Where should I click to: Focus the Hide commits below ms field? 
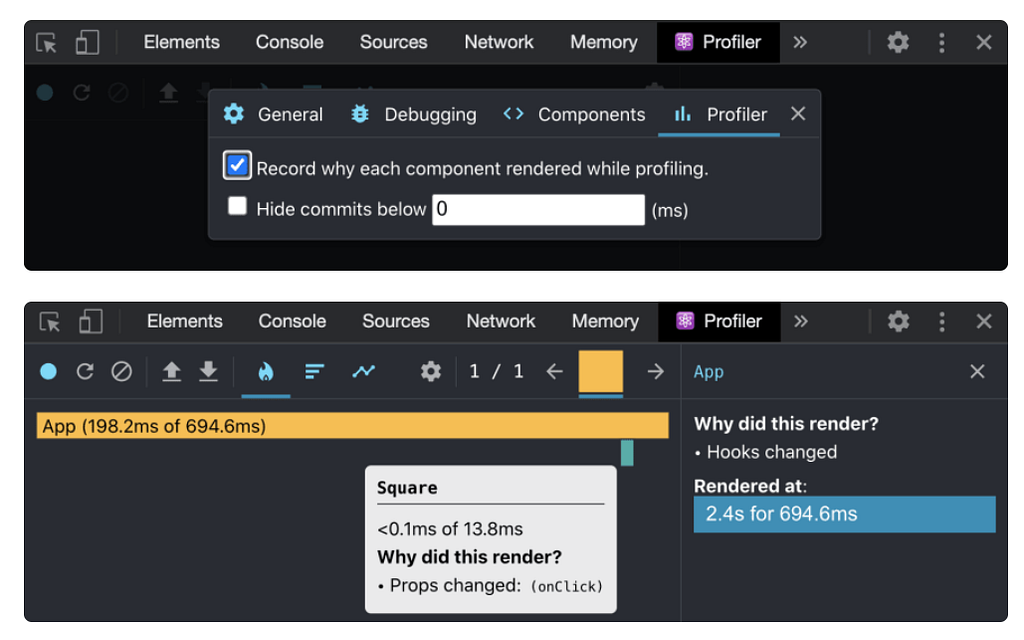tap(538, 210)
